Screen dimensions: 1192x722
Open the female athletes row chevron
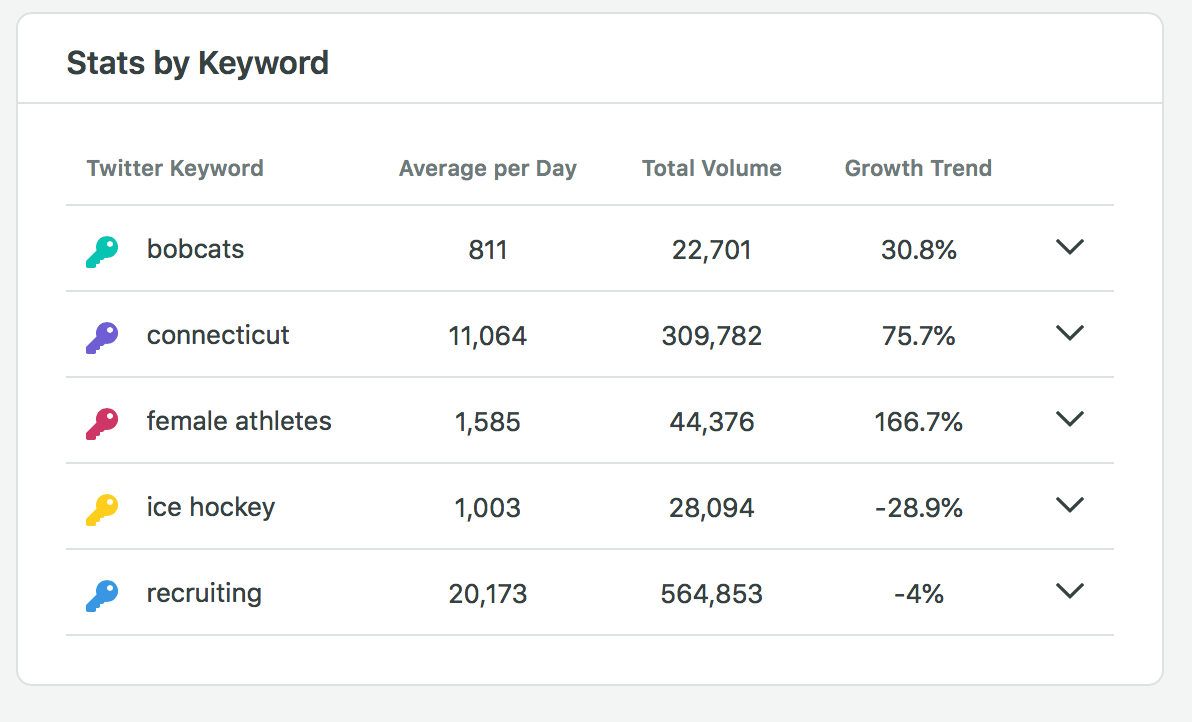coord(1070,420)
